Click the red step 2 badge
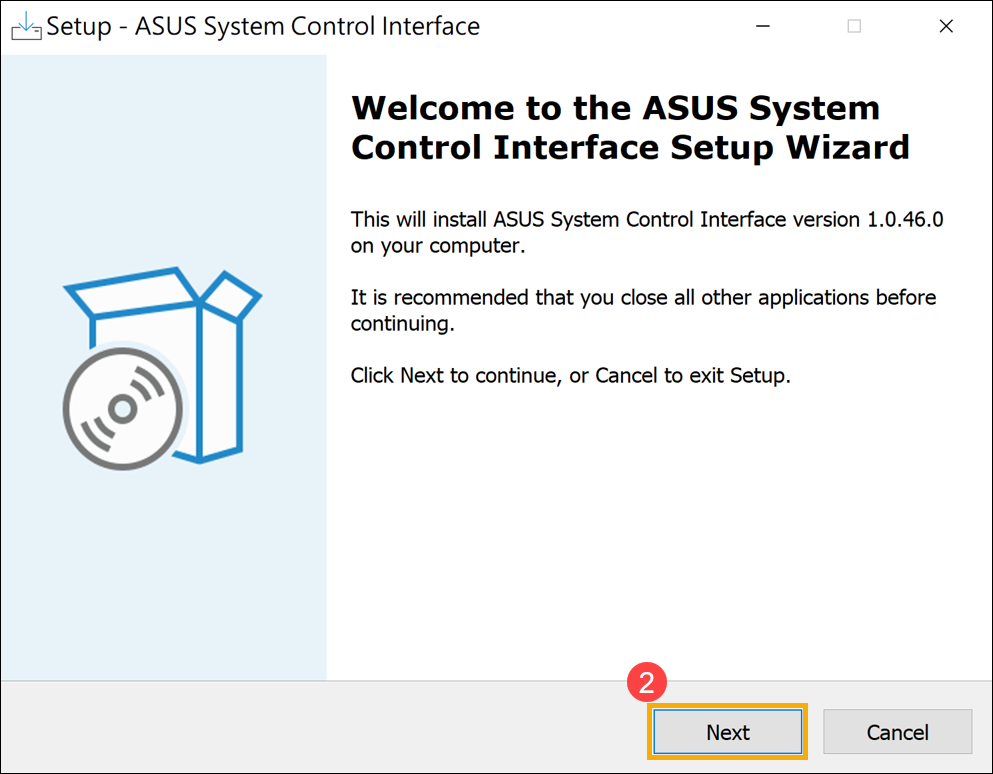 pyautogui.click(x=646, y=684)
